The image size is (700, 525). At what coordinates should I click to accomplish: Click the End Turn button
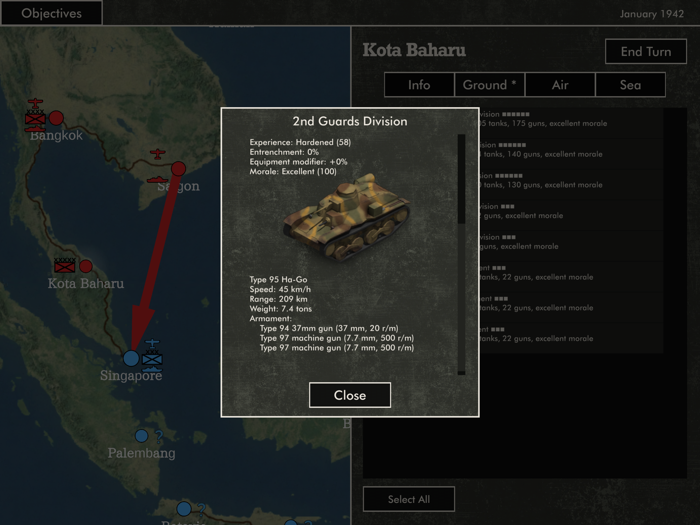pos(646,51)
